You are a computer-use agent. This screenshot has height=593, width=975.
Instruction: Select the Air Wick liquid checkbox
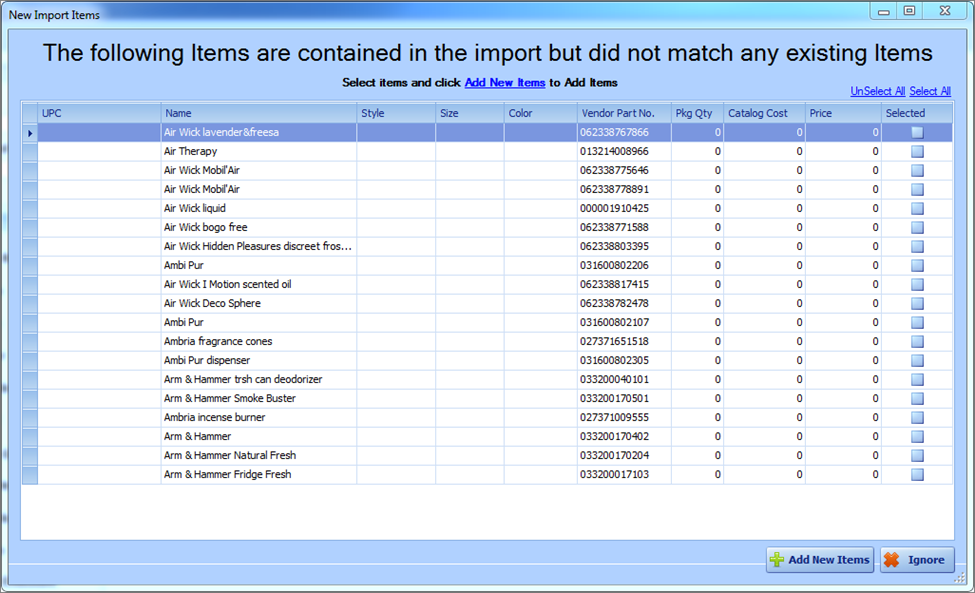pos(917,209)
